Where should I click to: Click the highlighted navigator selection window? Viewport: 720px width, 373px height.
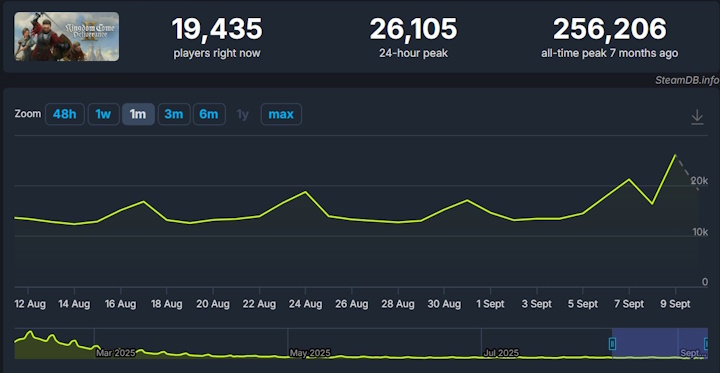tap(660, 344)
